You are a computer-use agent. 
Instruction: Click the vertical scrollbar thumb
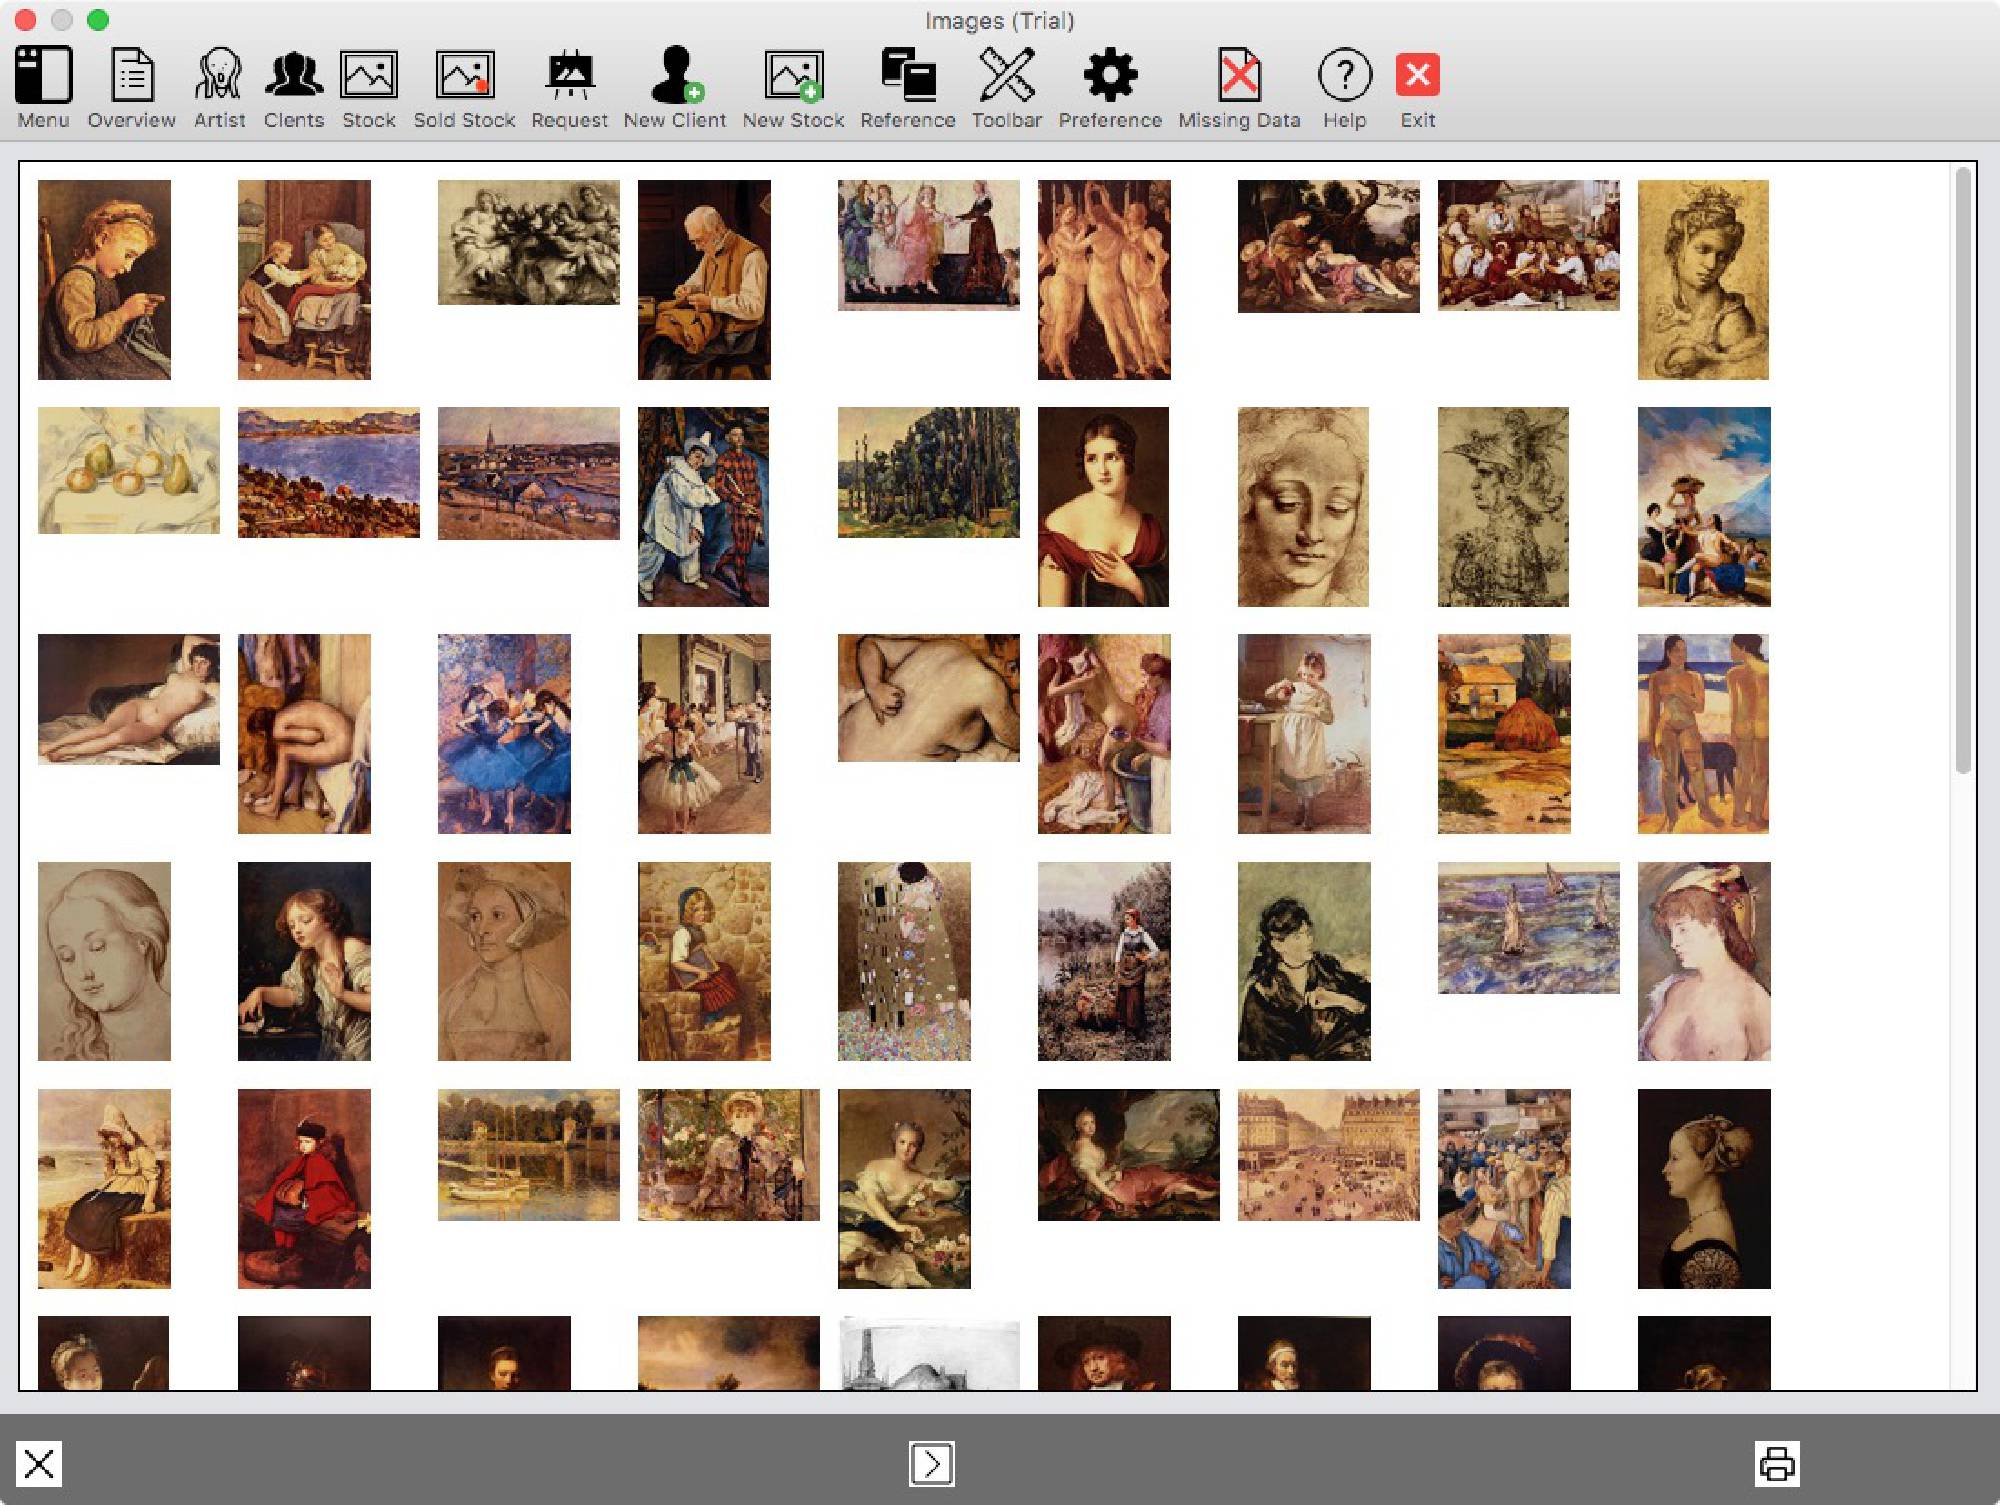[1963, 470]
